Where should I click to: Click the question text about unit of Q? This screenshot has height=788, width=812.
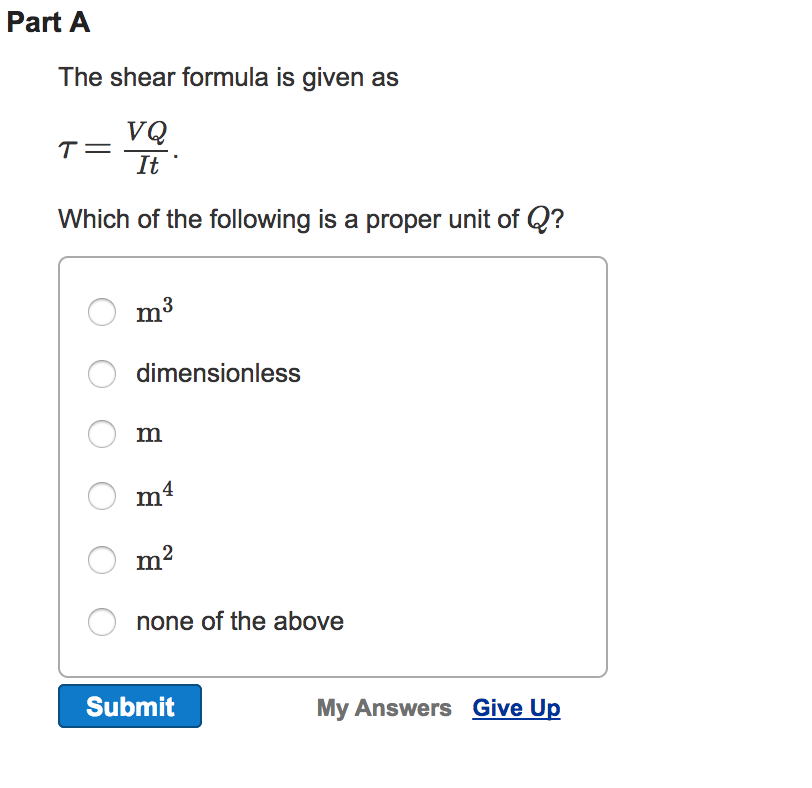(311, 219)
